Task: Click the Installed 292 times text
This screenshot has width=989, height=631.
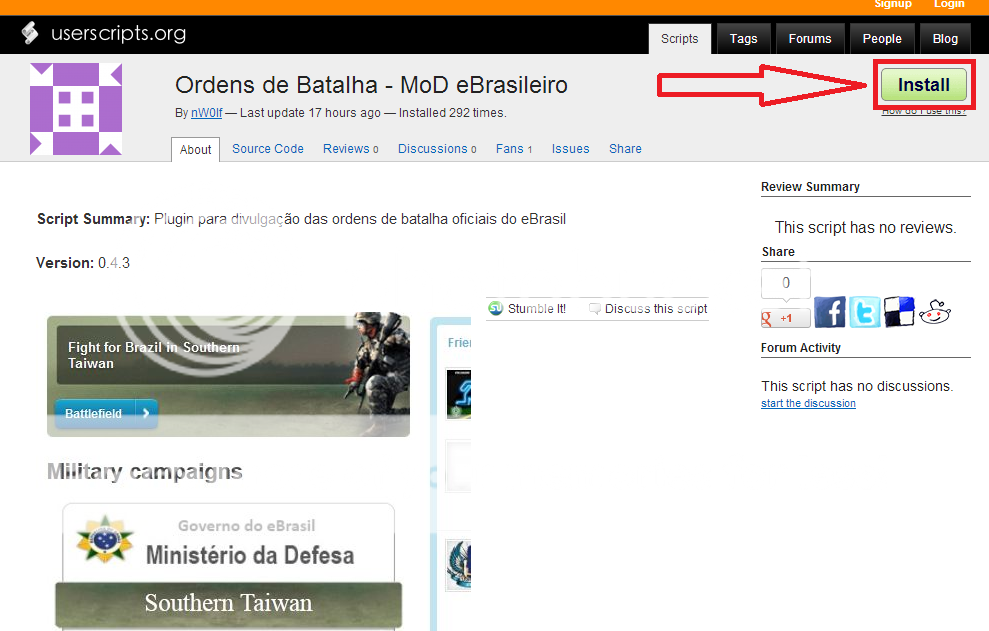Action: tap(452, 113)
